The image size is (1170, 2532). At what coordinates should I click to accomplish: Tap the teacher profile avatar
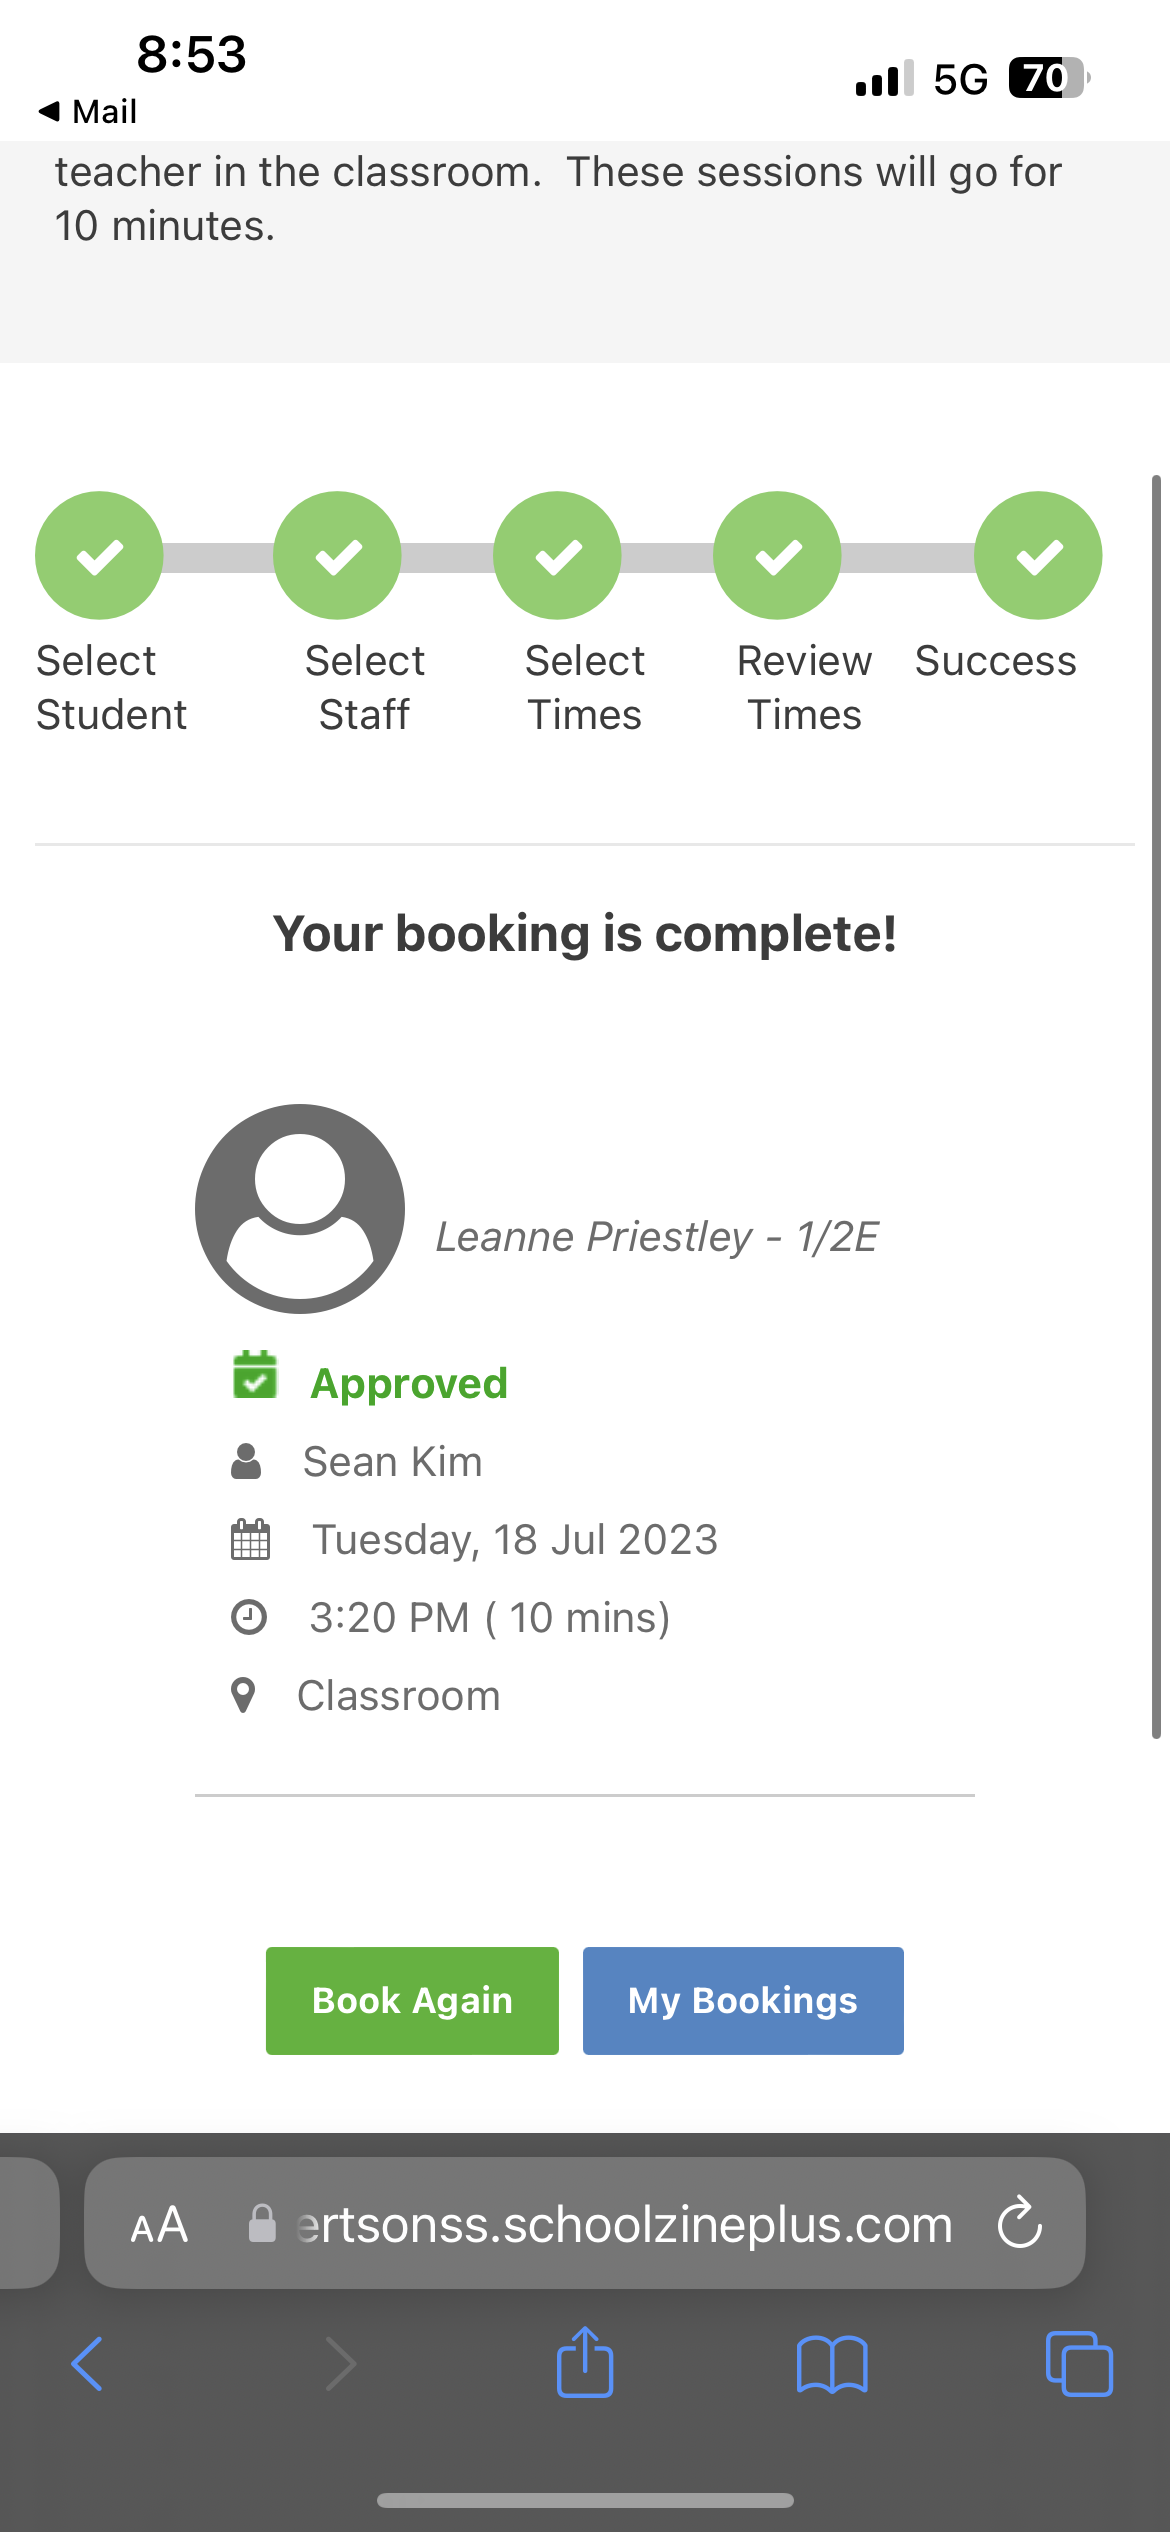pyautogui.click(x=300, y=1209)
